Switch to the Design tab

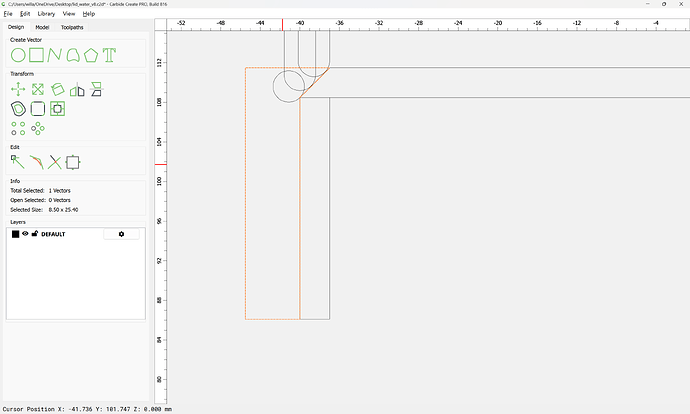coord(16,27)
